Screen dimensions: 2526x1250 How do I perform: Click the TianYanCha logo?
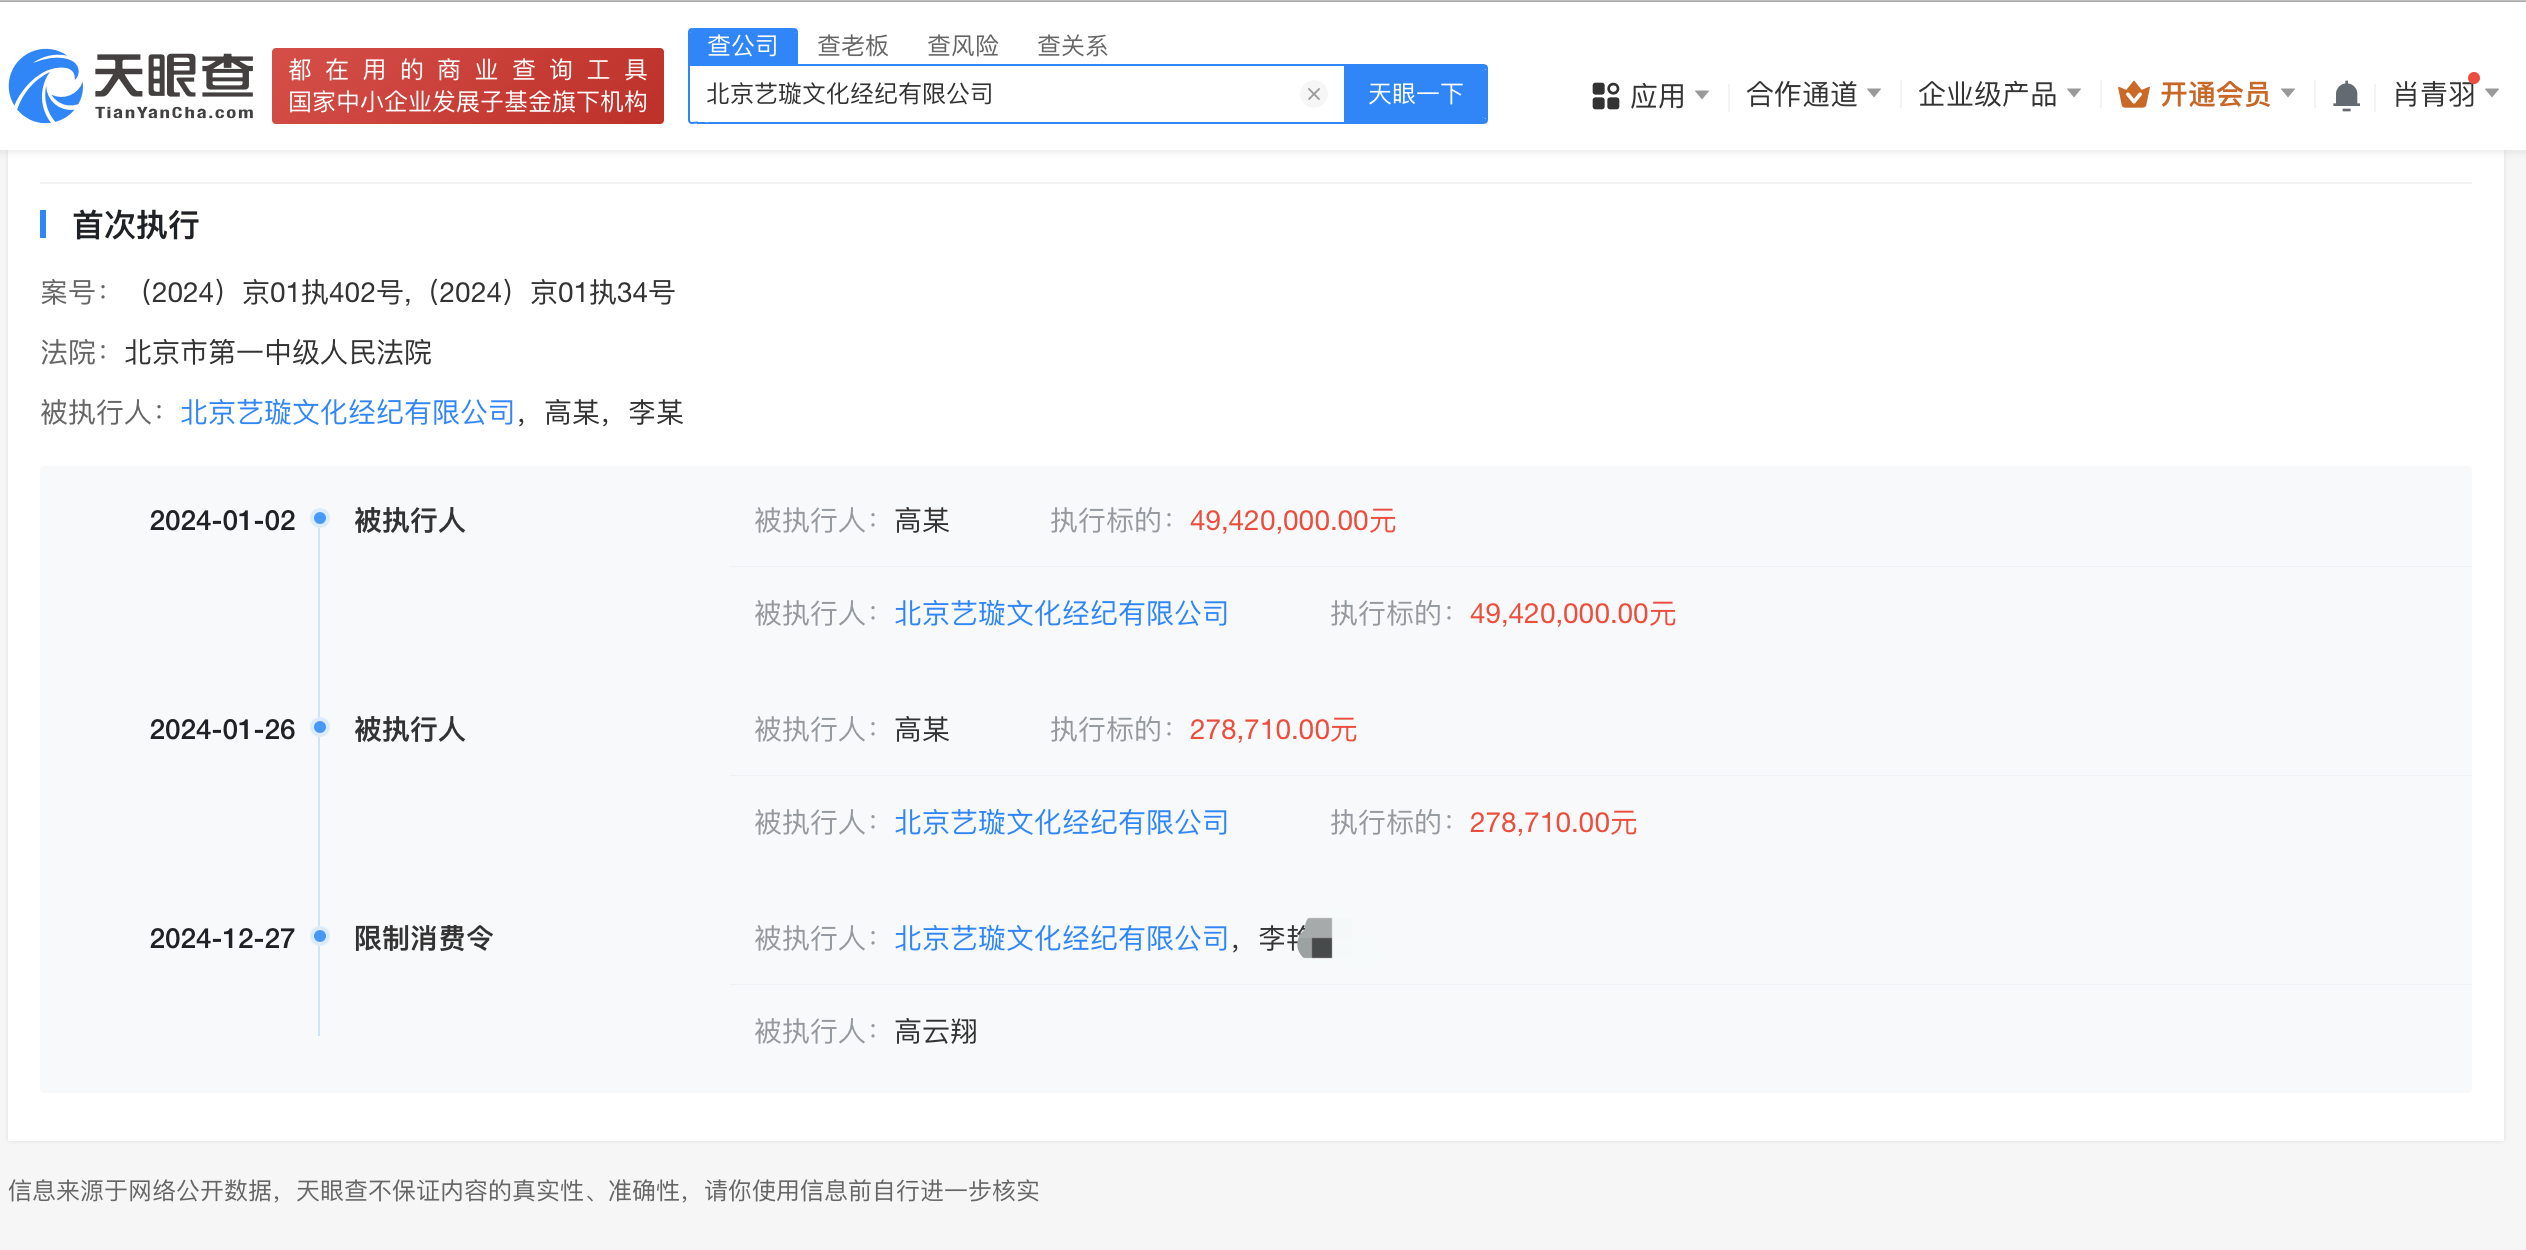coord(132,86)
